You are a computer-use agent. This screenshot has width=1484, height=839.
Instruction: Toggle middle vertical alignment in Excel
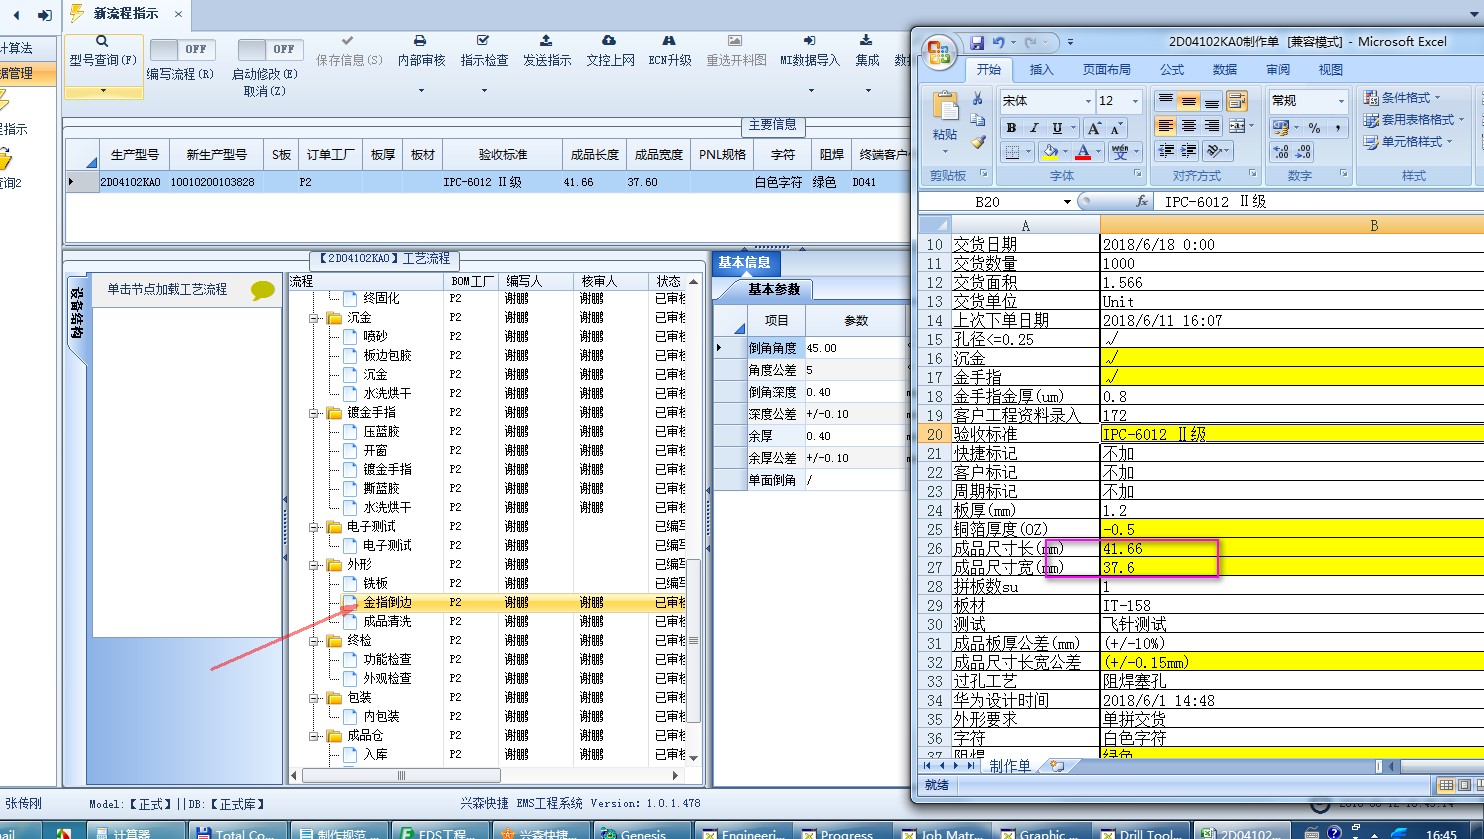tap(1188, 101)
